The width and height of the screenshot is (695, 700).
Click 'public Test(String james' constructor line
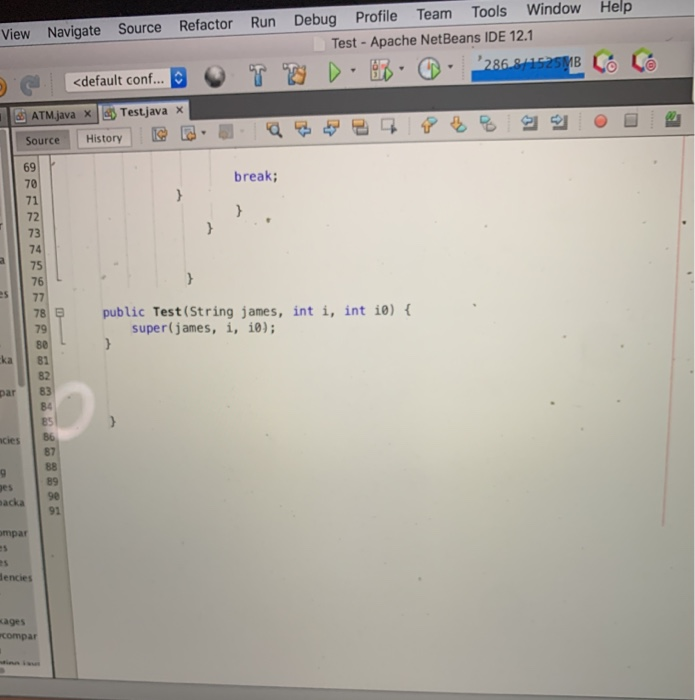click(x=256, y=311)
